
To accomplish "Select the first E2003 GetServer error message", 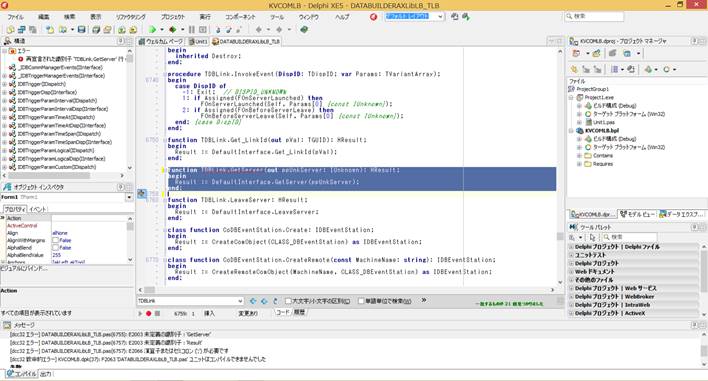I will pyautogui.click(x=110, y=335).
